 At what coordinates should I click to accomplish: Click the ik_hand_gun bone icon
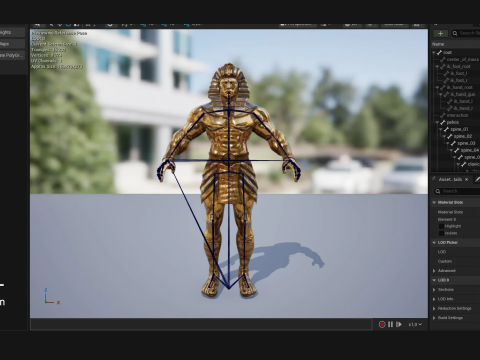point(446,94)
